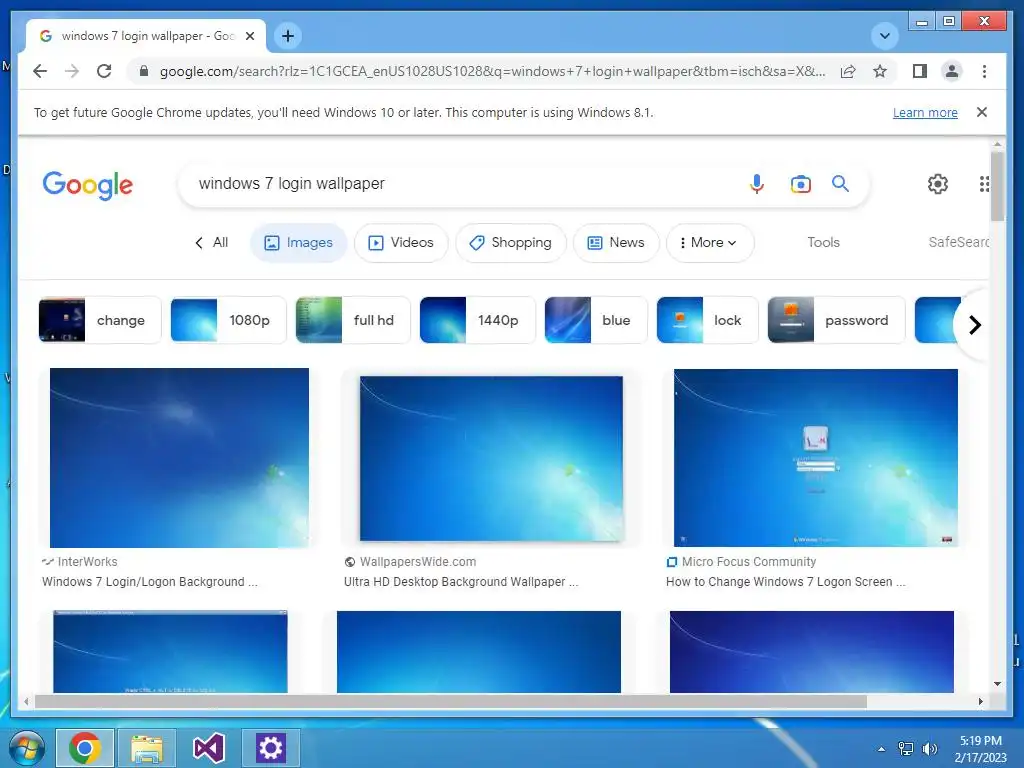Click the Micro Focus Community source label
Viewport: 1024px width, 768px height.
click(x=749, y=562)
